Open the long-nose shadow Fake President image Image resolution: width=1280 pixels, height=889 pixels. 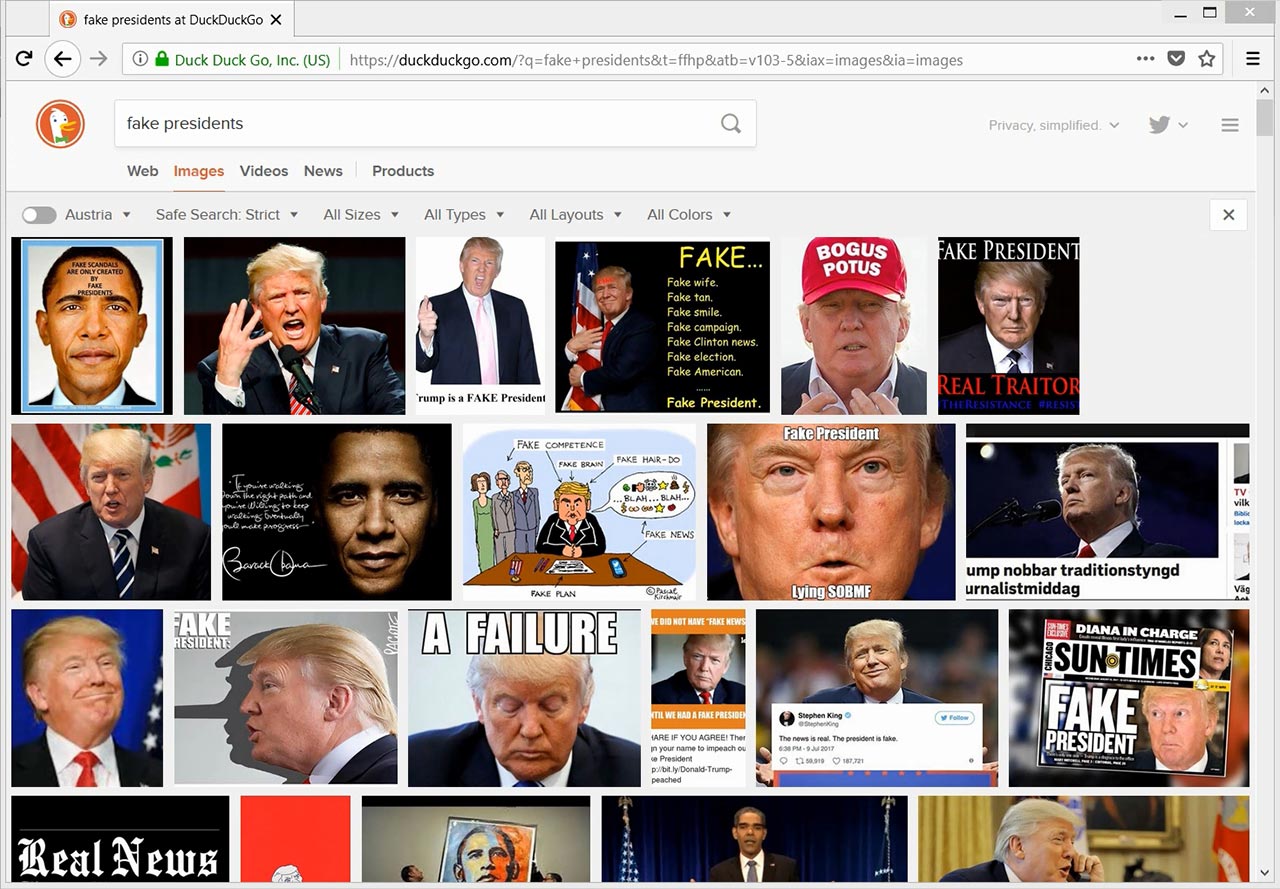pos(286,698)
